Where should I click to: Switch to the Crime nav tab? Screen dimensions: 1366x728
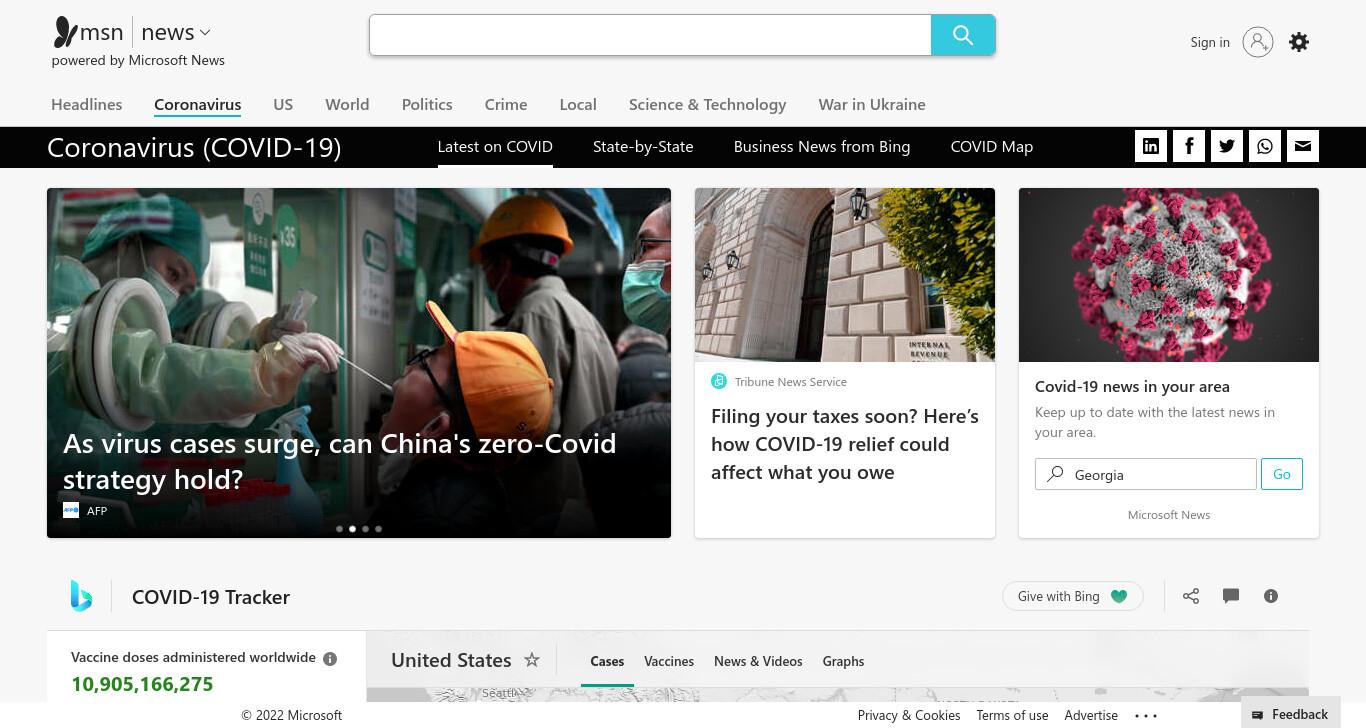tap(506, 104)
